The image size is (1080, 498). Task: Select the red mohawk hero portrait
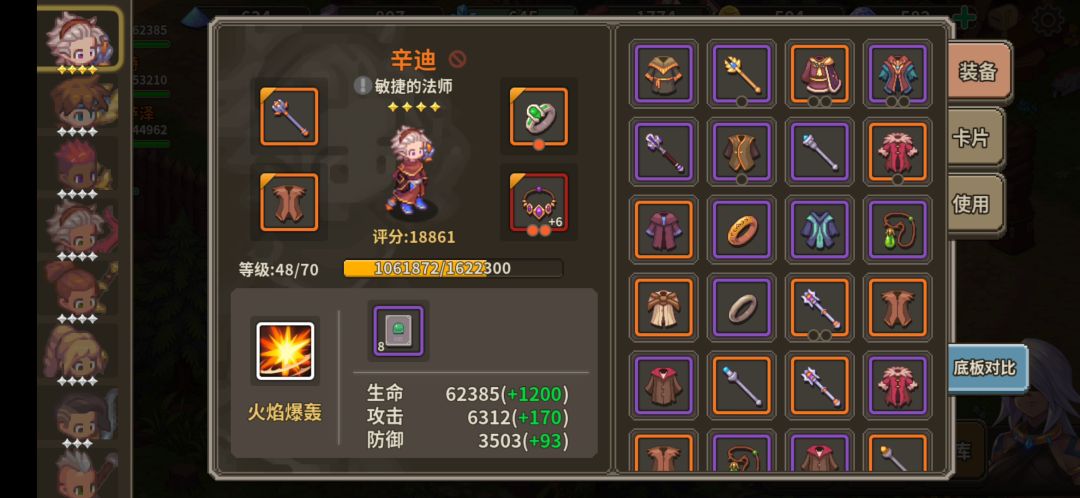coord(81,165)
